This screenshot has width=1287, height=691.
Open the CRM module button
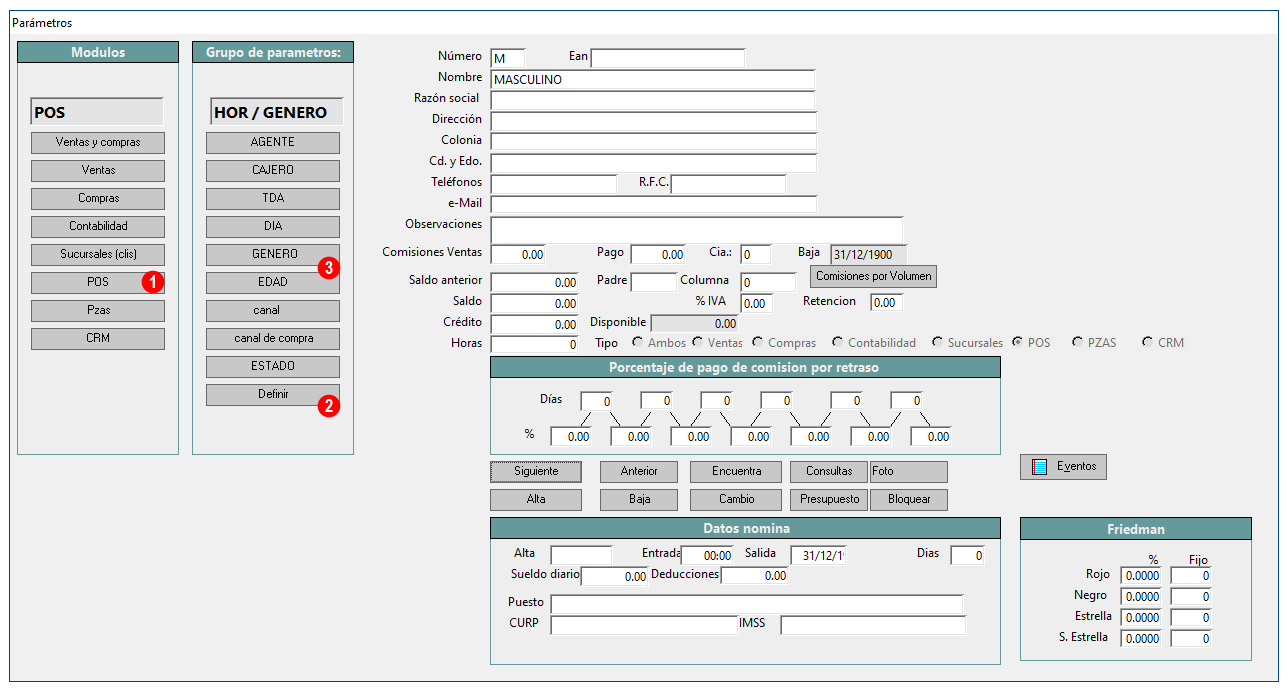coord(98,338)
